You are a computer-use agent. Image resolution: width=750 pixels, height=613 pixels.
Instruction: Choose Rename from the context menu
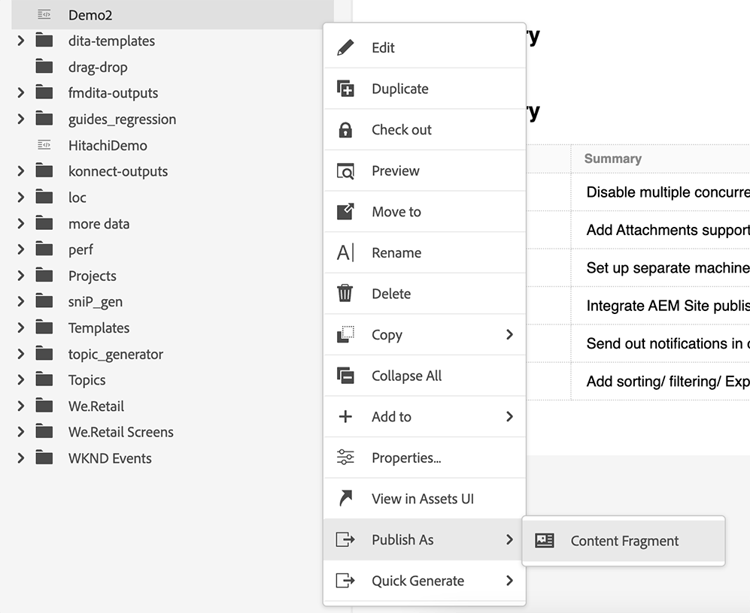396,253
